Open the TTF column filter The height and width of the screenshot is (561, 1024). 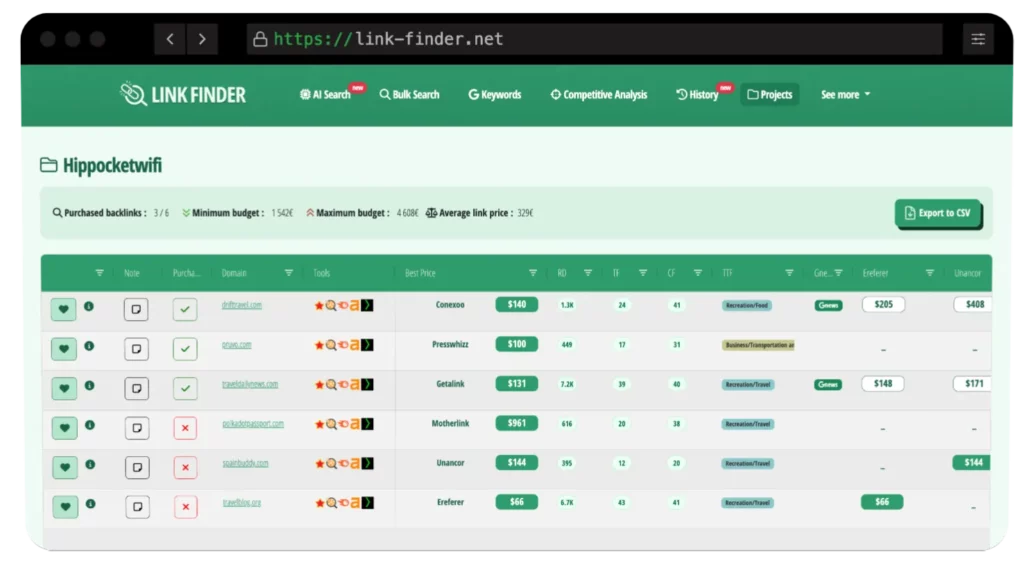click(789, 273)
